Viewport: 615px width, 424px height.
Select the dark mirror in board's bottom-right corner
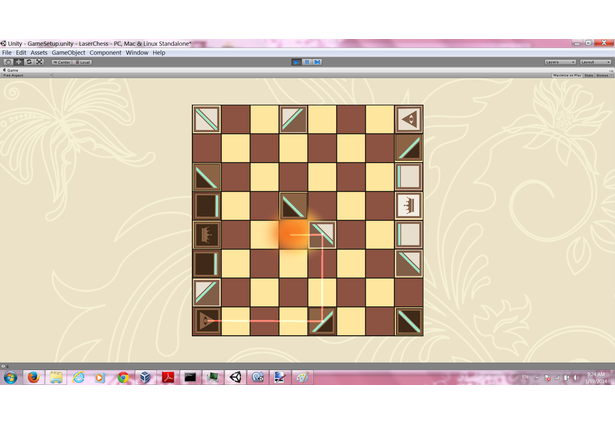click(x=409, y=321)
